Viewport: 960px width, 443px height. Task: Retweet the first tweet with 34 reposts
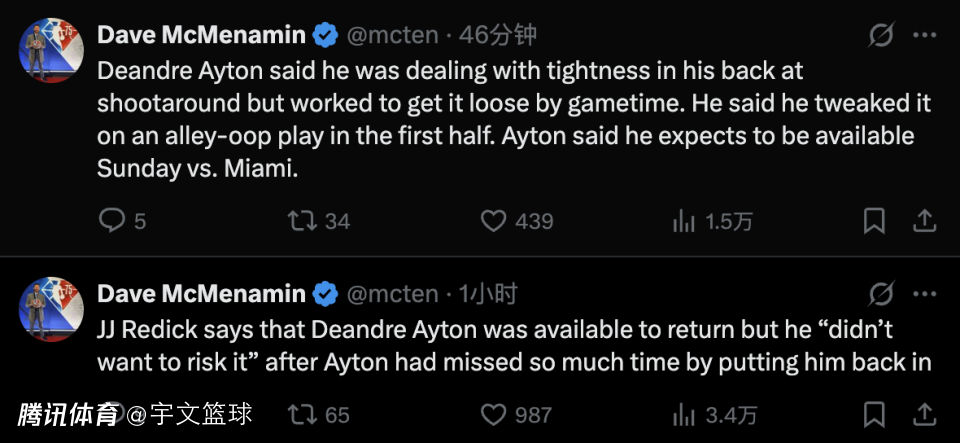click(x=301, y=220)
